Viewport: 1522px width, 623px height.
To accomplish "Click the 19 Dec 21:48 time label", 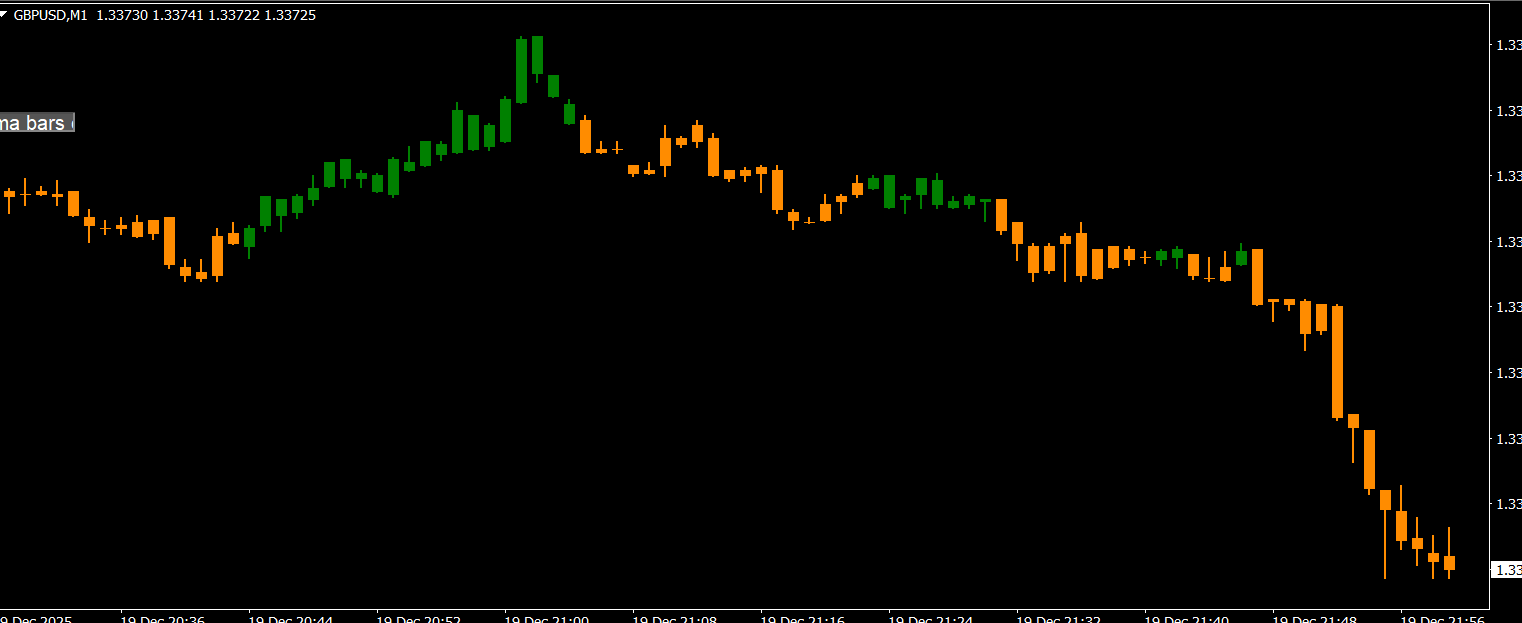I will (1315, 619).
